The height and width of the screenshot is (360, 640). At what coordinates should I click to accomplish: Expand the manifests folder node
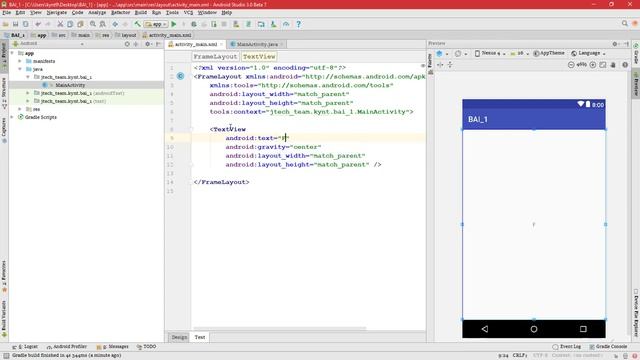coord(20,61)
